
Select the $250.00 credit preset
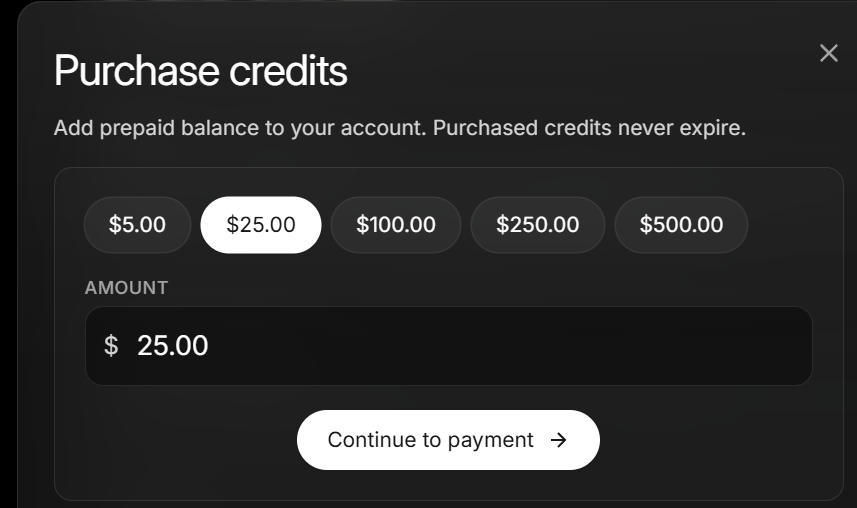(x=538, y=225)
